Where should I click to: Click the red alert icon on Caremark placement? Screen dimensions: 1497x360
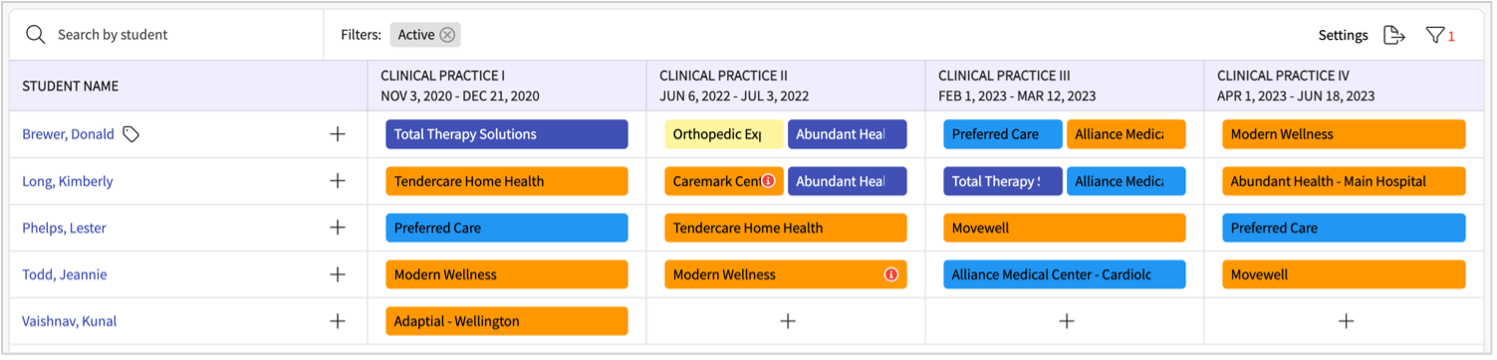point(768,181)
